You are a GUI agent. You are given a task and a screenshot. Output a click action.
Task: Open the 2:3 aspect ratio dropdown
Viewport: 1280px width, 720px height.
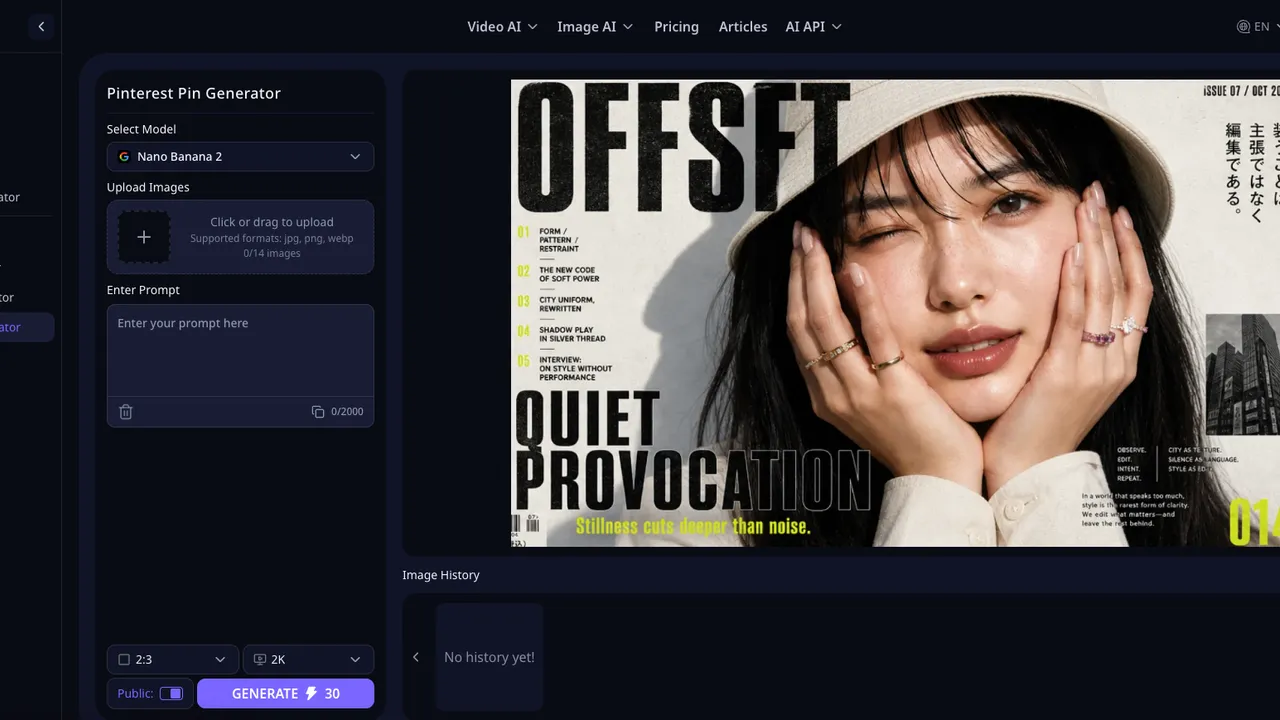coord(173,660)
